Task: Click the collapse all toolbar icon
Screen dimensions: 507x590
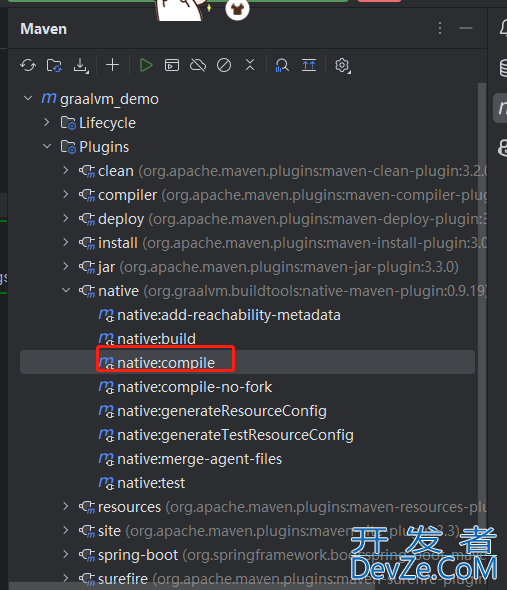Action: click(x=250, y=65)
